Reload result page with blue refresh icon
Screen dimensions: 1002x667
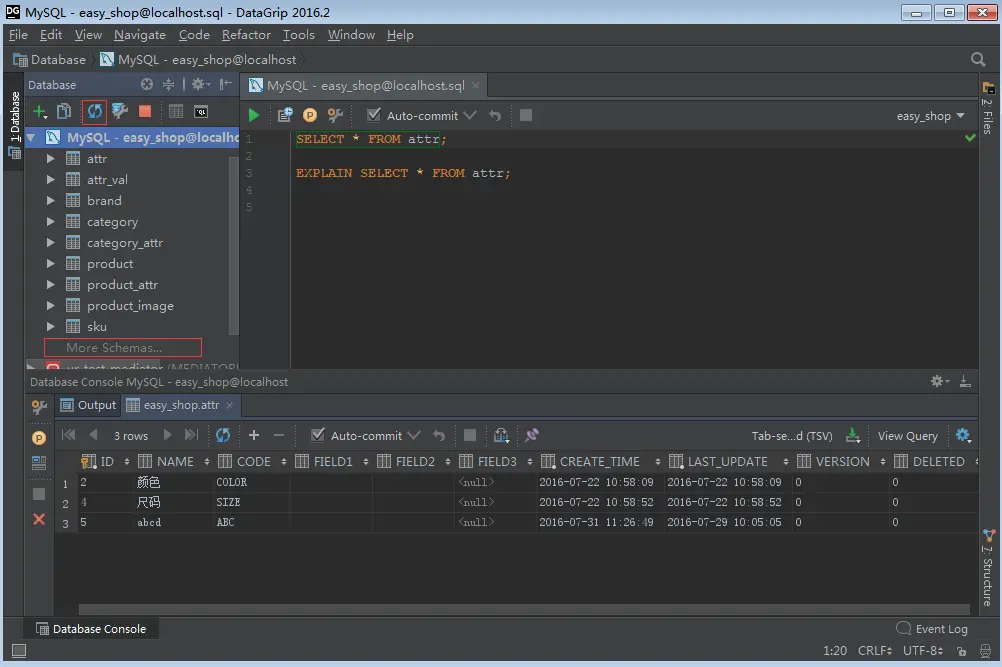(x=222, y=435)
